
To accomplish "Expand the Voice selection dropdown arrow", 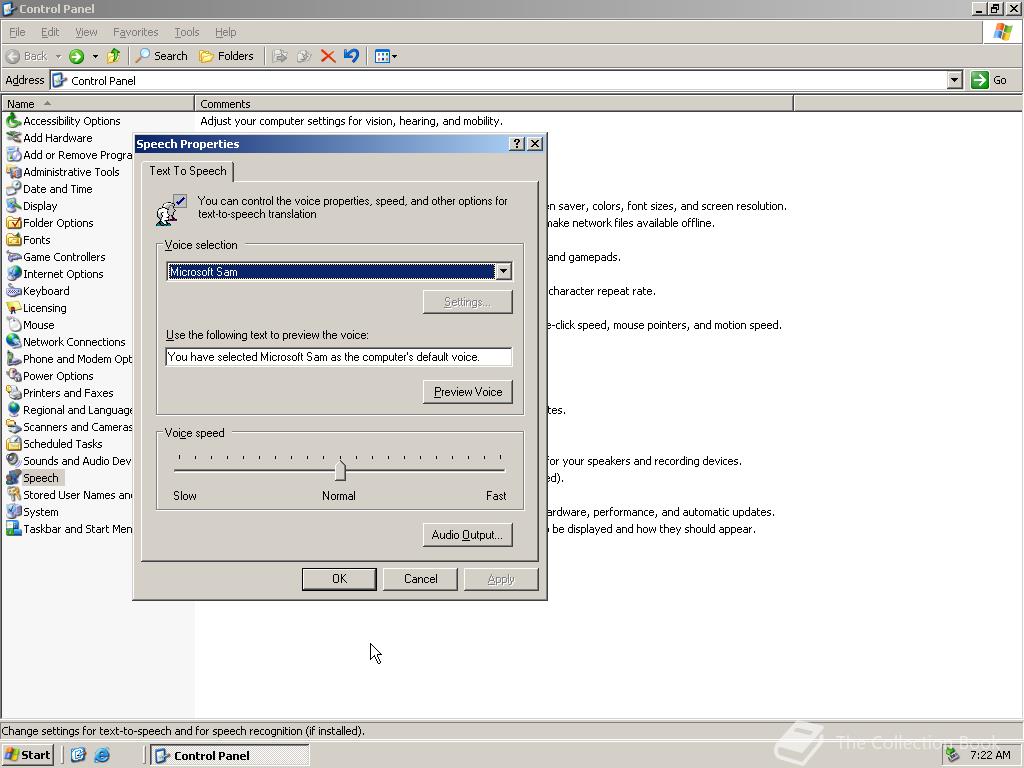I will (x=504, y=272).
